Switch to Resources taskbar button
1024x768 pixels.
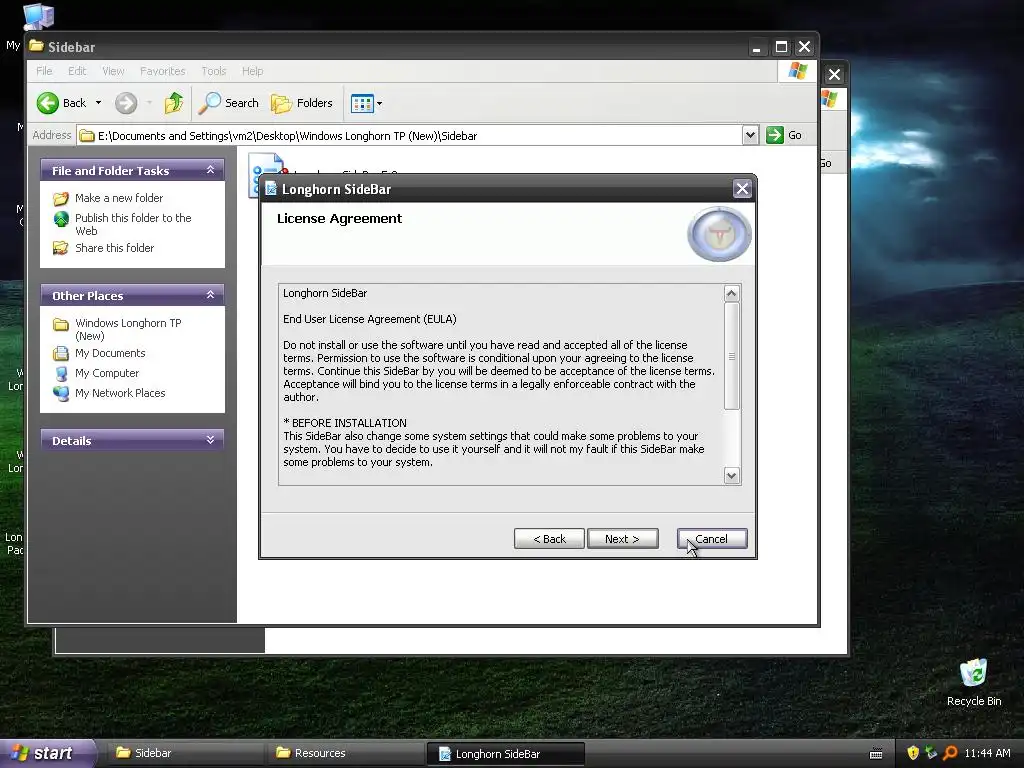click(345, 753)
